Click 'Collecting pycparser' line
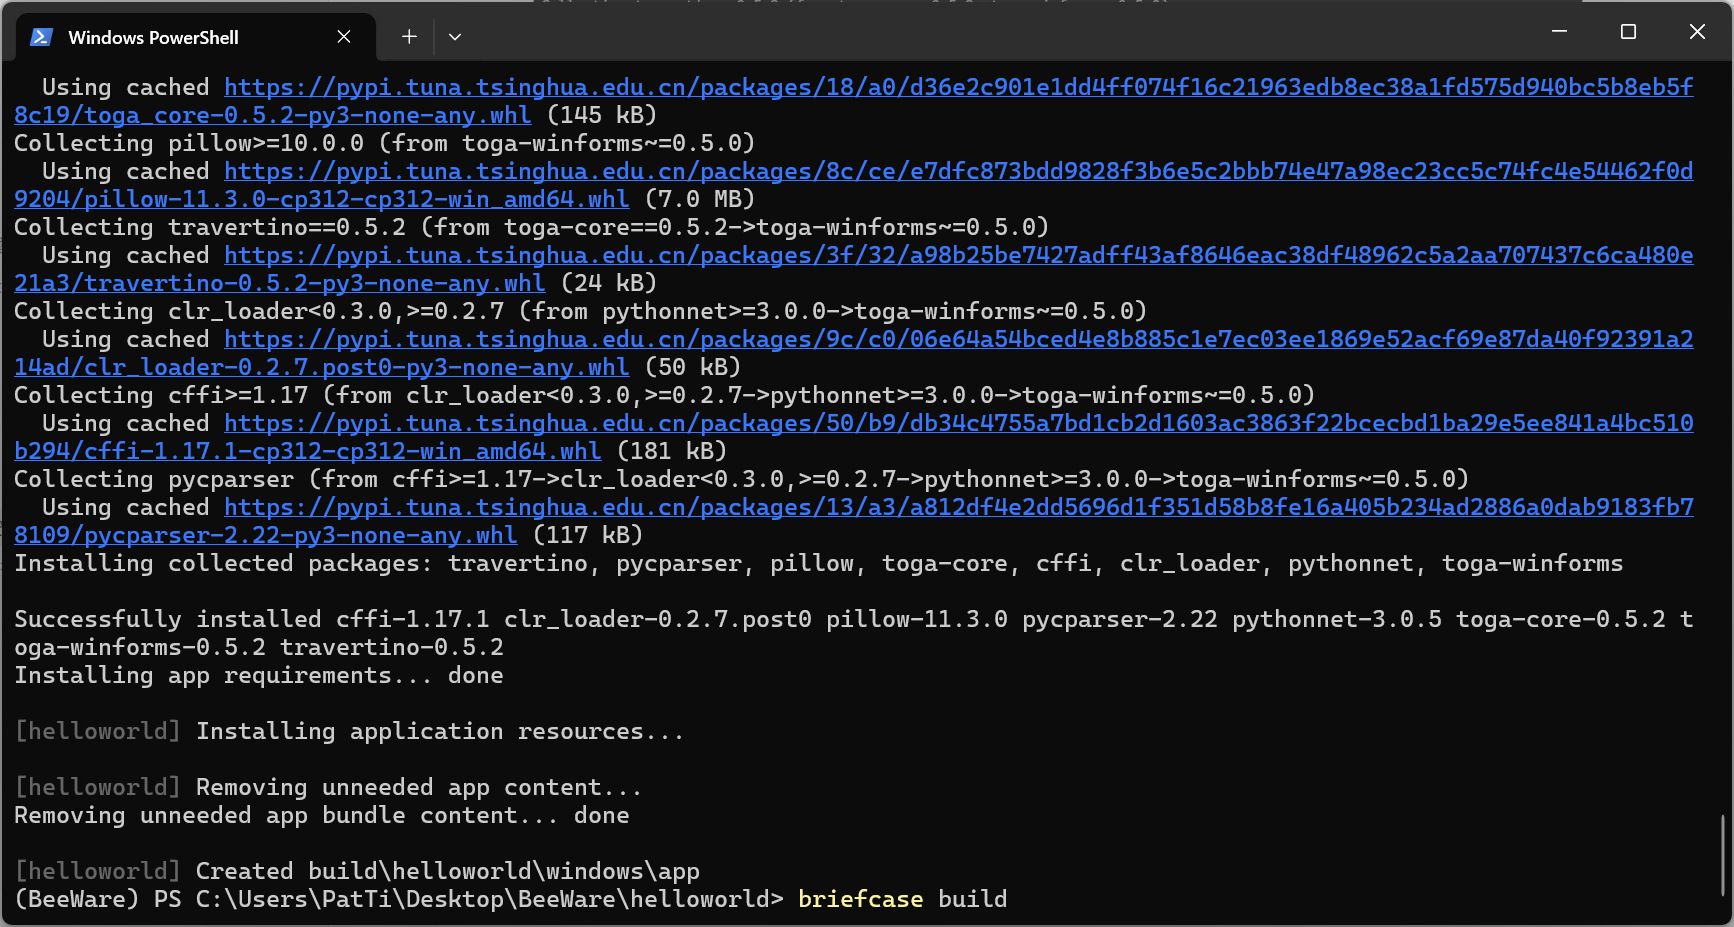Image resolution: width=1734 pixels, height=927 pixels. tap(742, 480)
